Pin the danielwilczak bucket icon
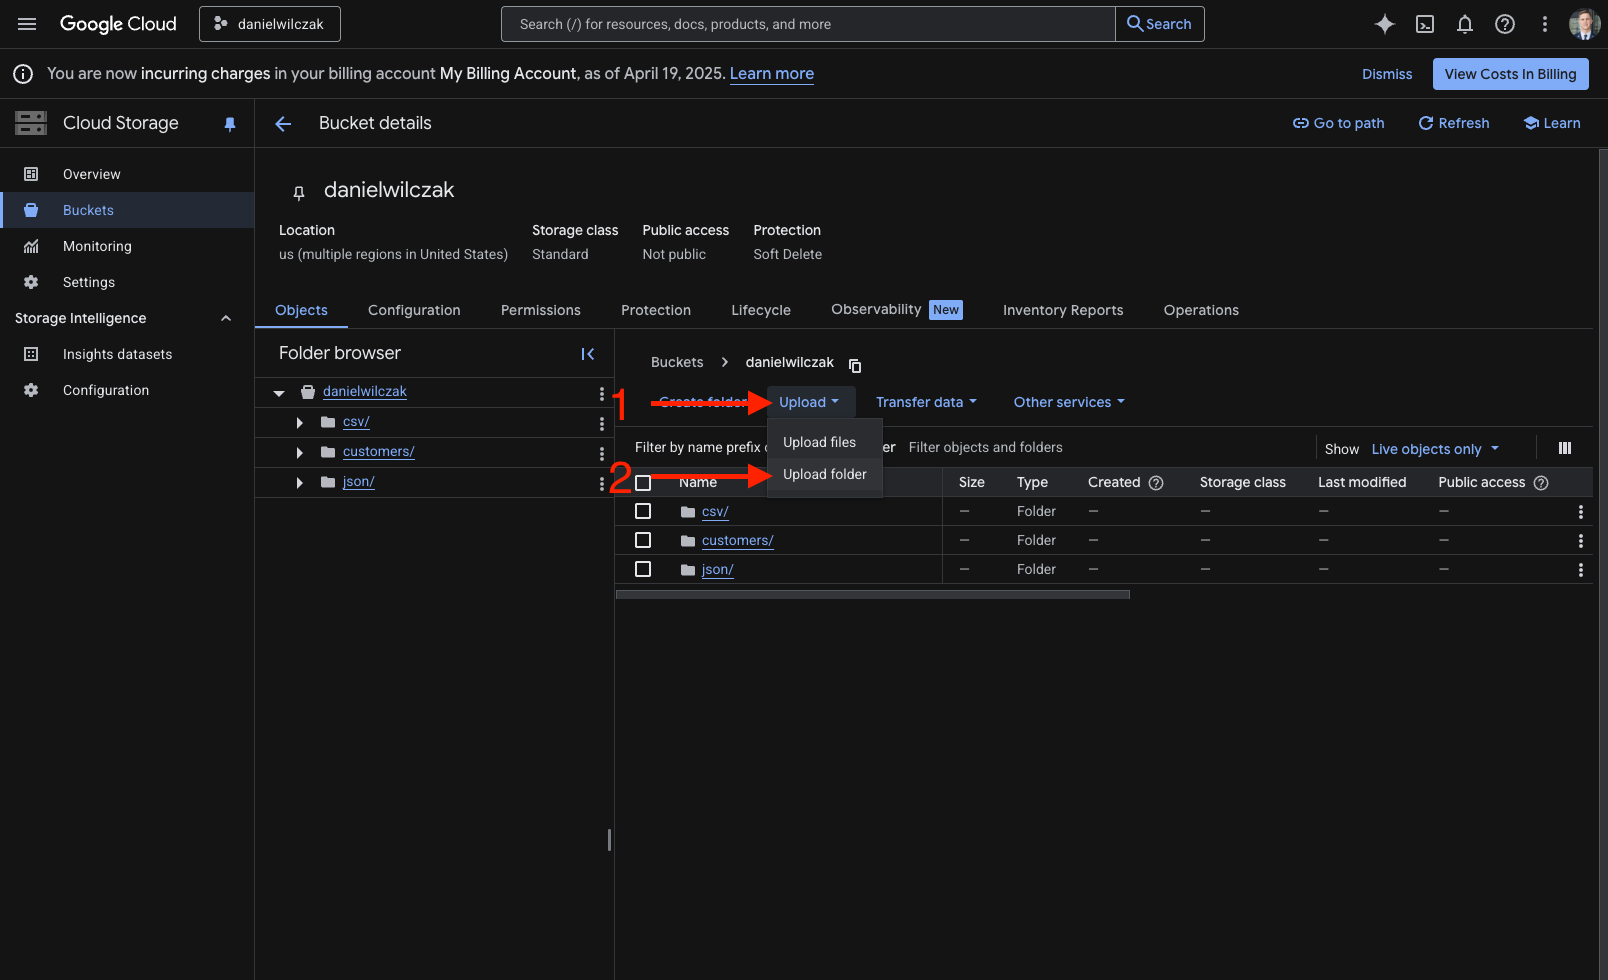Screen dimensions: 1608x980 click(298, 192)
